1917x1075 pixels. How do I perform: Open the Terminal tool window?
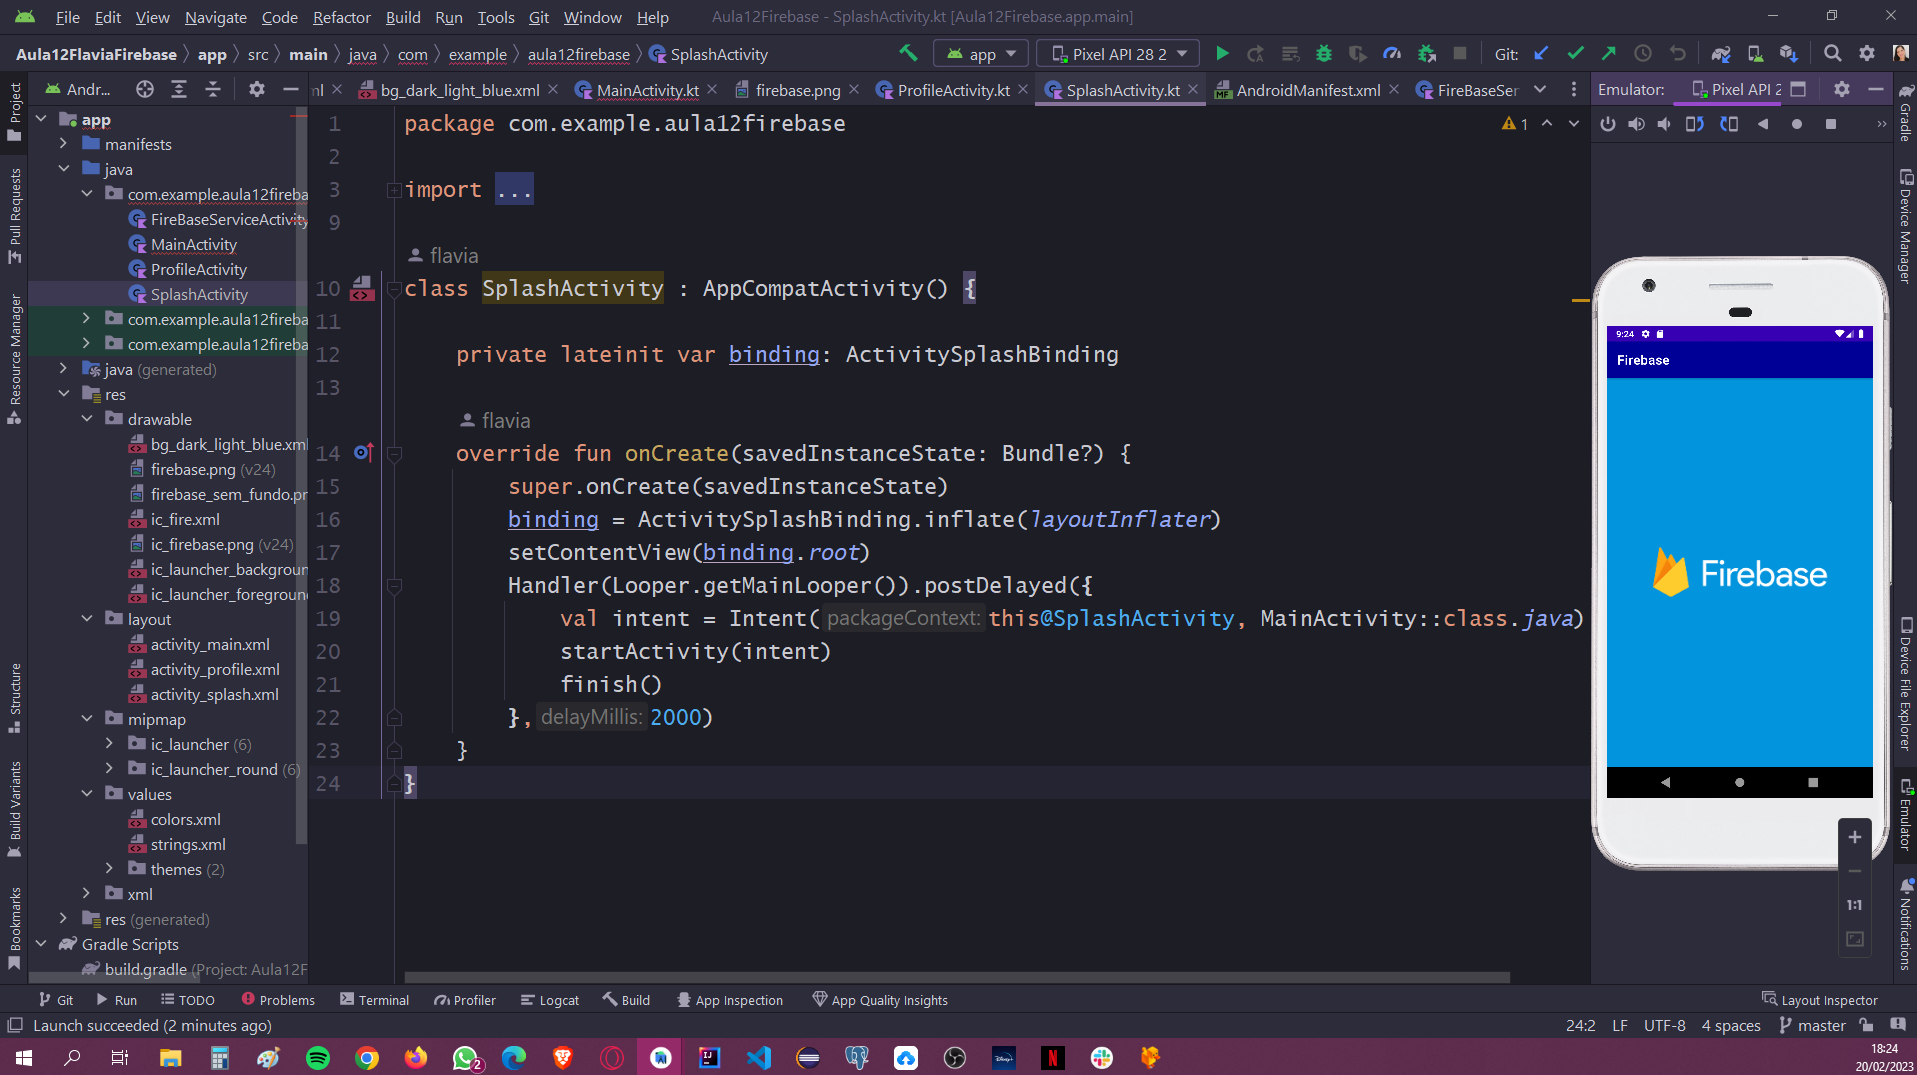[x=374, y=999]
